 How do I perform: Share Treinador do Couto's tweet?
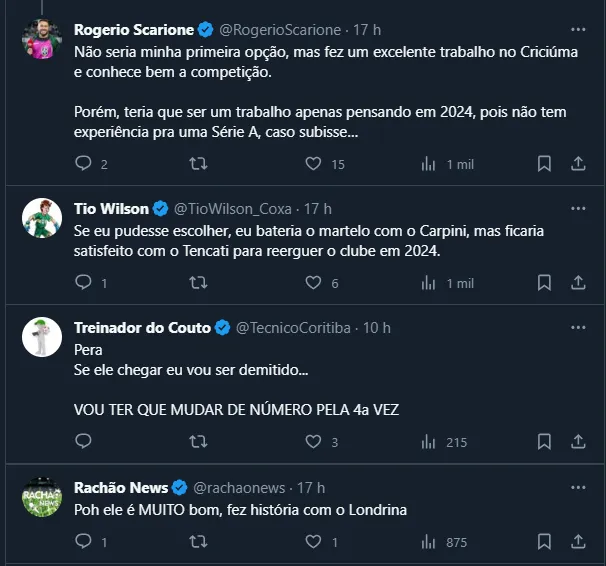pyautogui.click(x=578, y=441)
